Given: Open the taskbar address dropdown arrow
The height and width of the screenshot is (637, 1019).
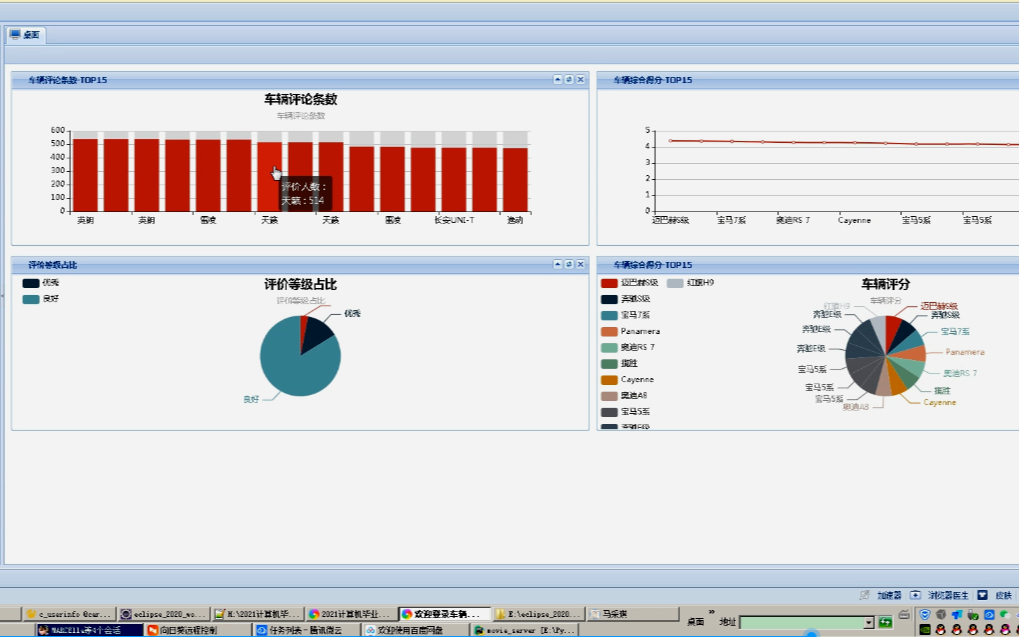Looking at the screenshot, I should [x=869, y=622].
